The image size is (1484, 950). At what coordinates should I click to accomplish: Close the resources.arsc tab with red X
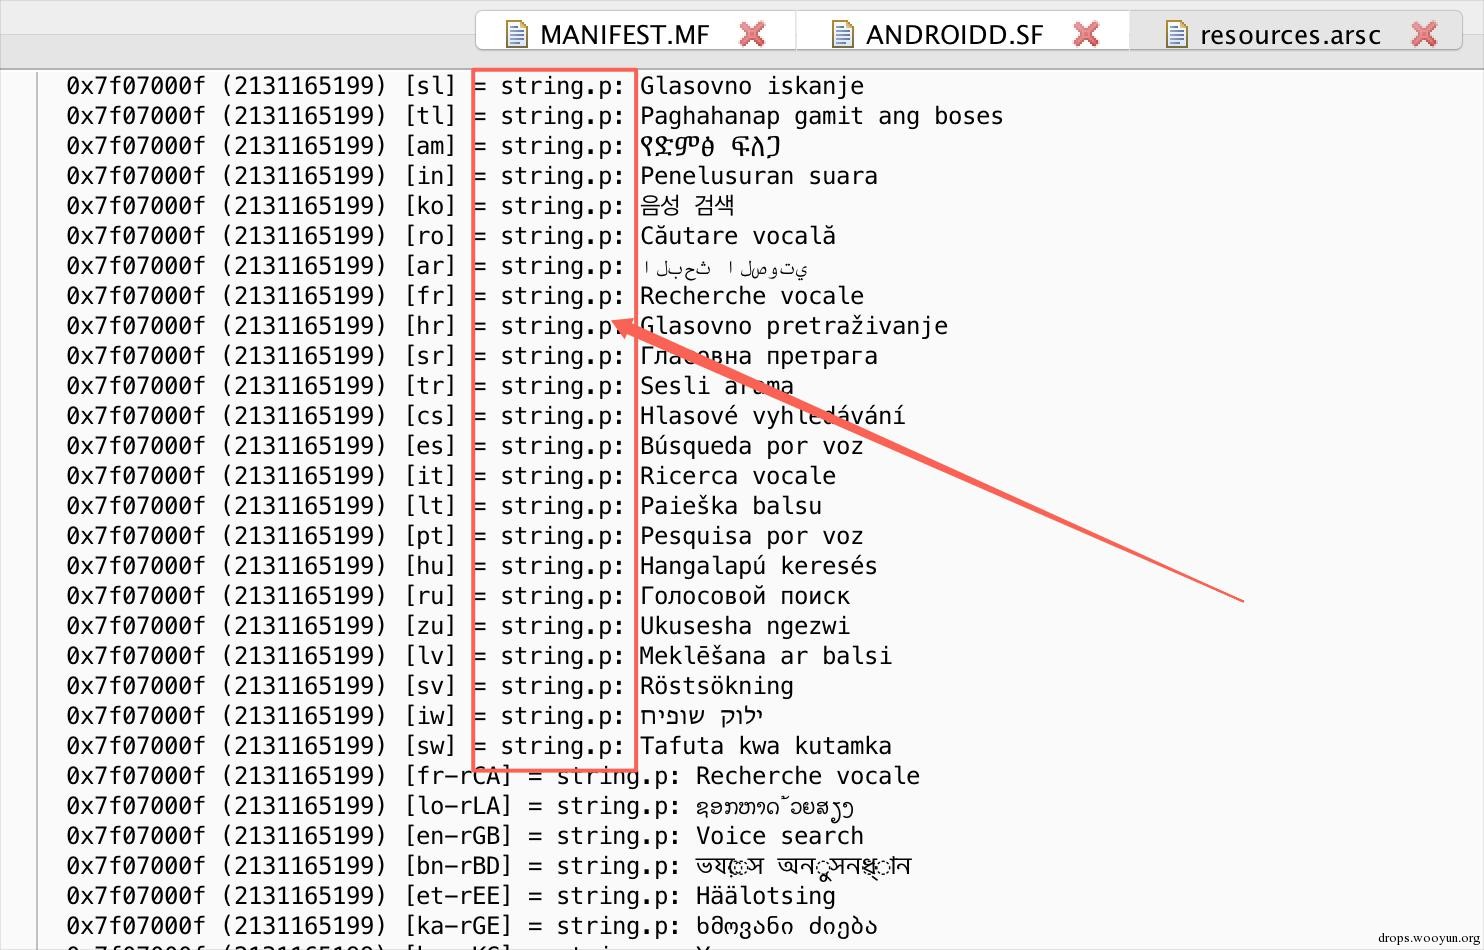(x=1424, y=34)
